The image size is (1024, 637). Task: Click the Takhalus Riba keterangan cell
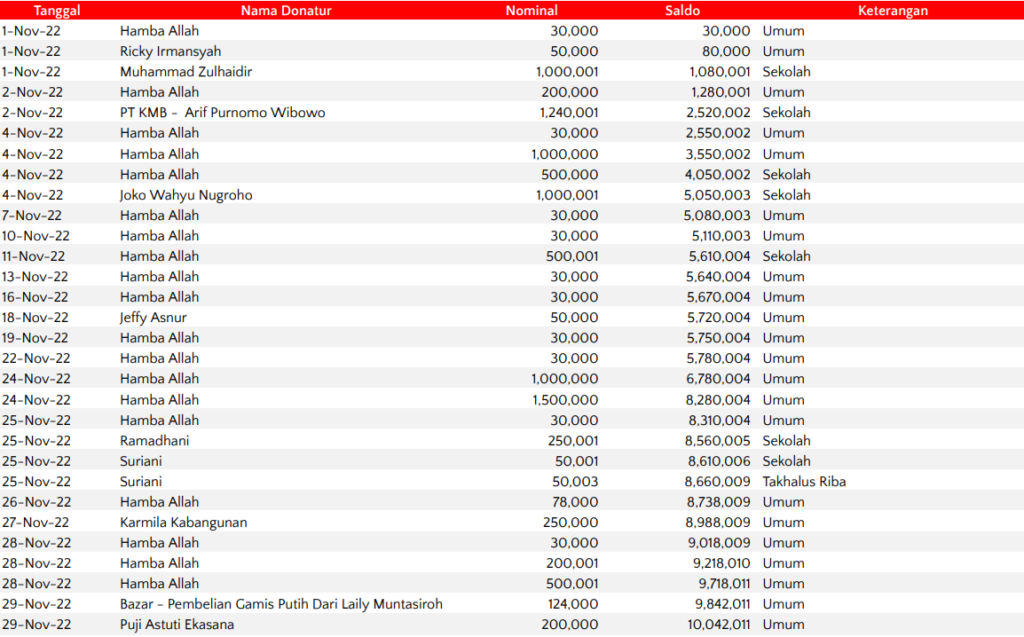tap(804, 482)
